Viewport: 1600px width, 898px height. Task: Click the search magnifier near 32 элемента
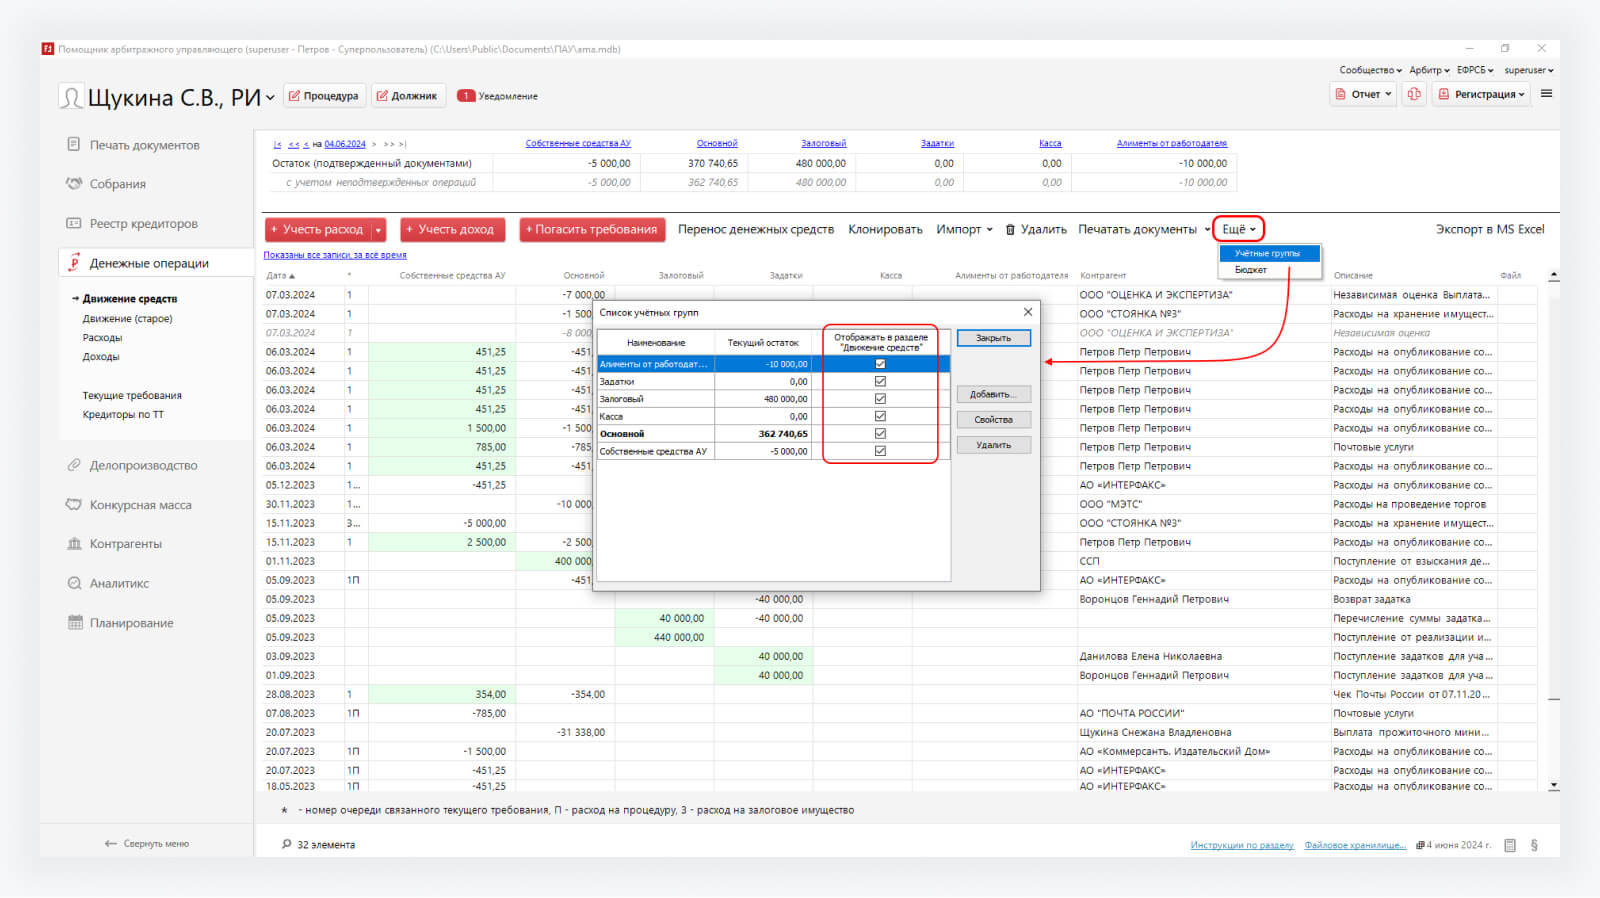287,844
